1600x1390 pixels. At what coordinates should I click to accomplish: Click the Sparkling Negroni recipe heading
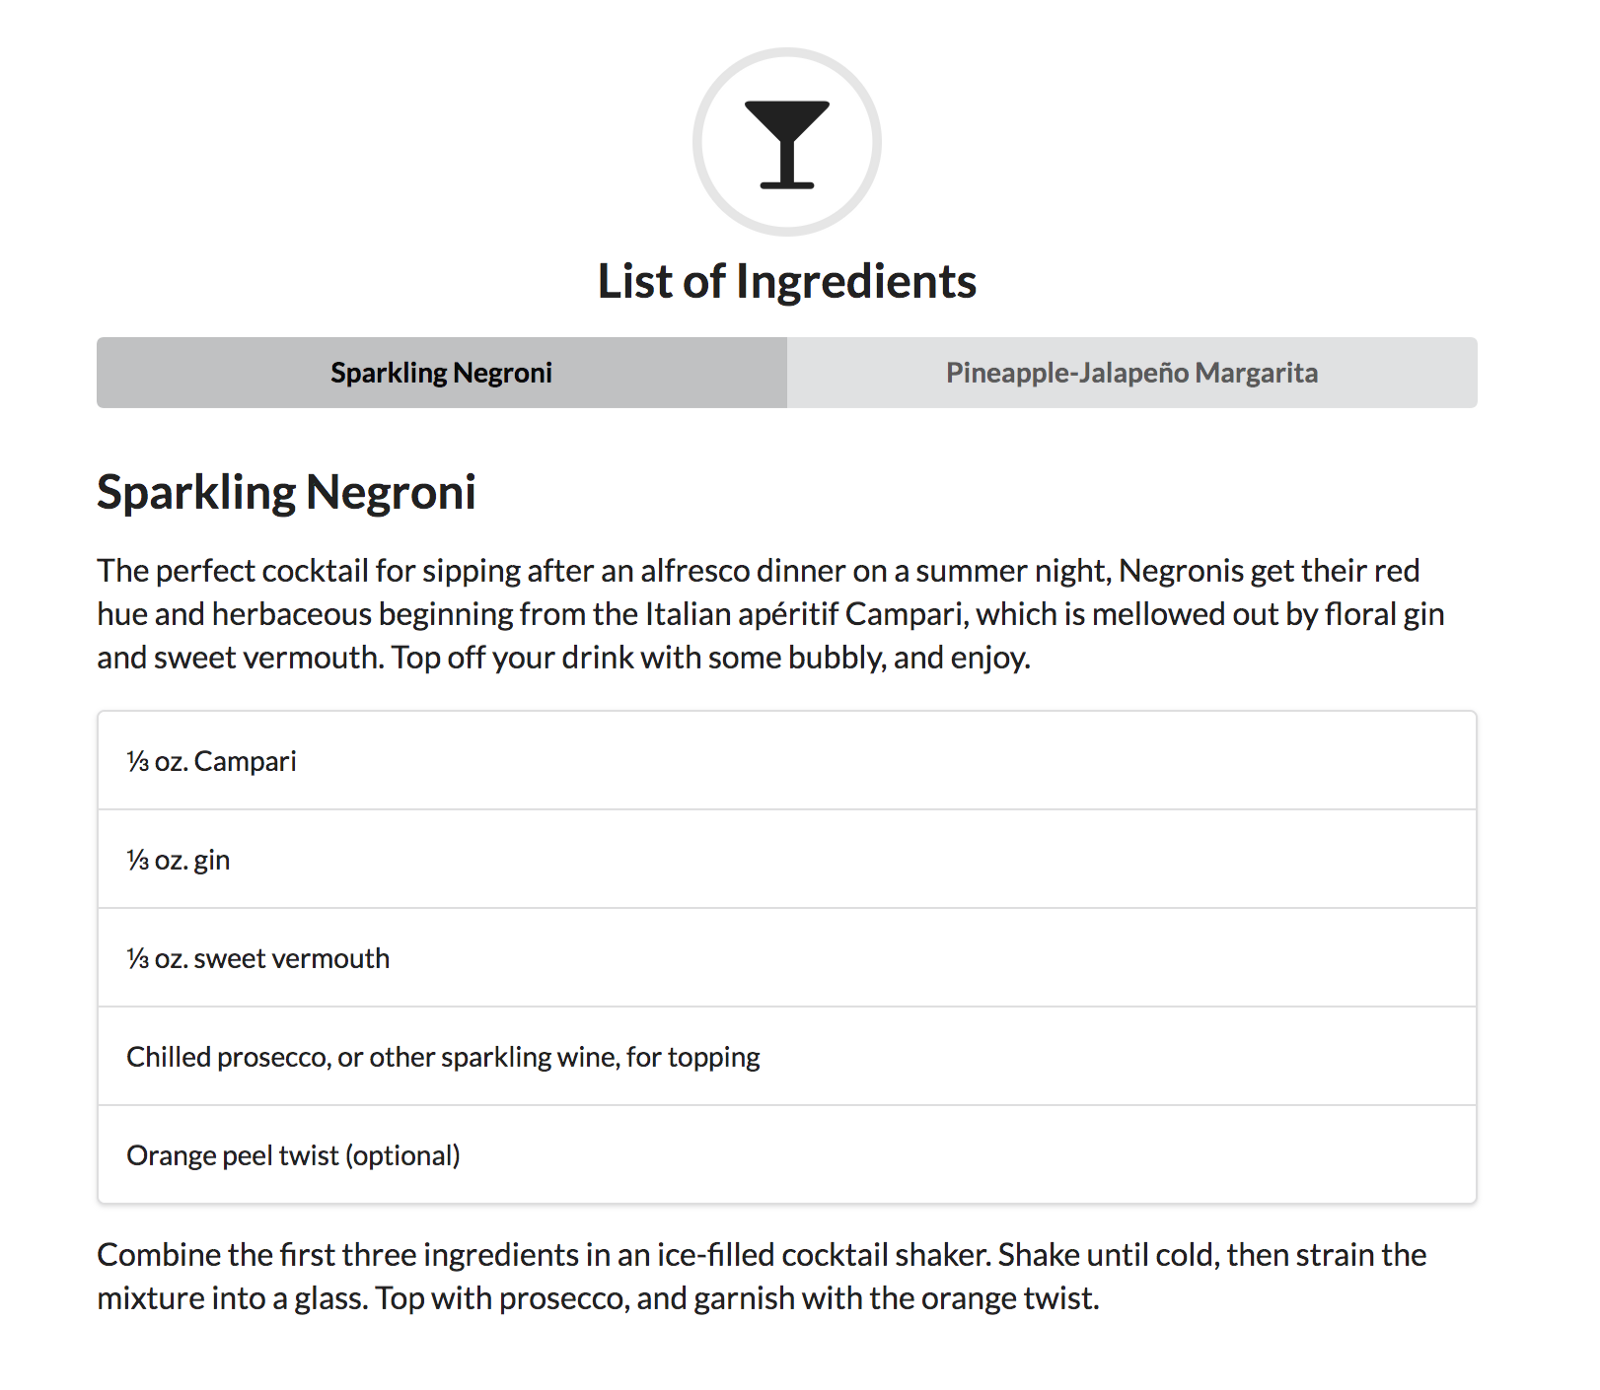click(x=286, y=492)
